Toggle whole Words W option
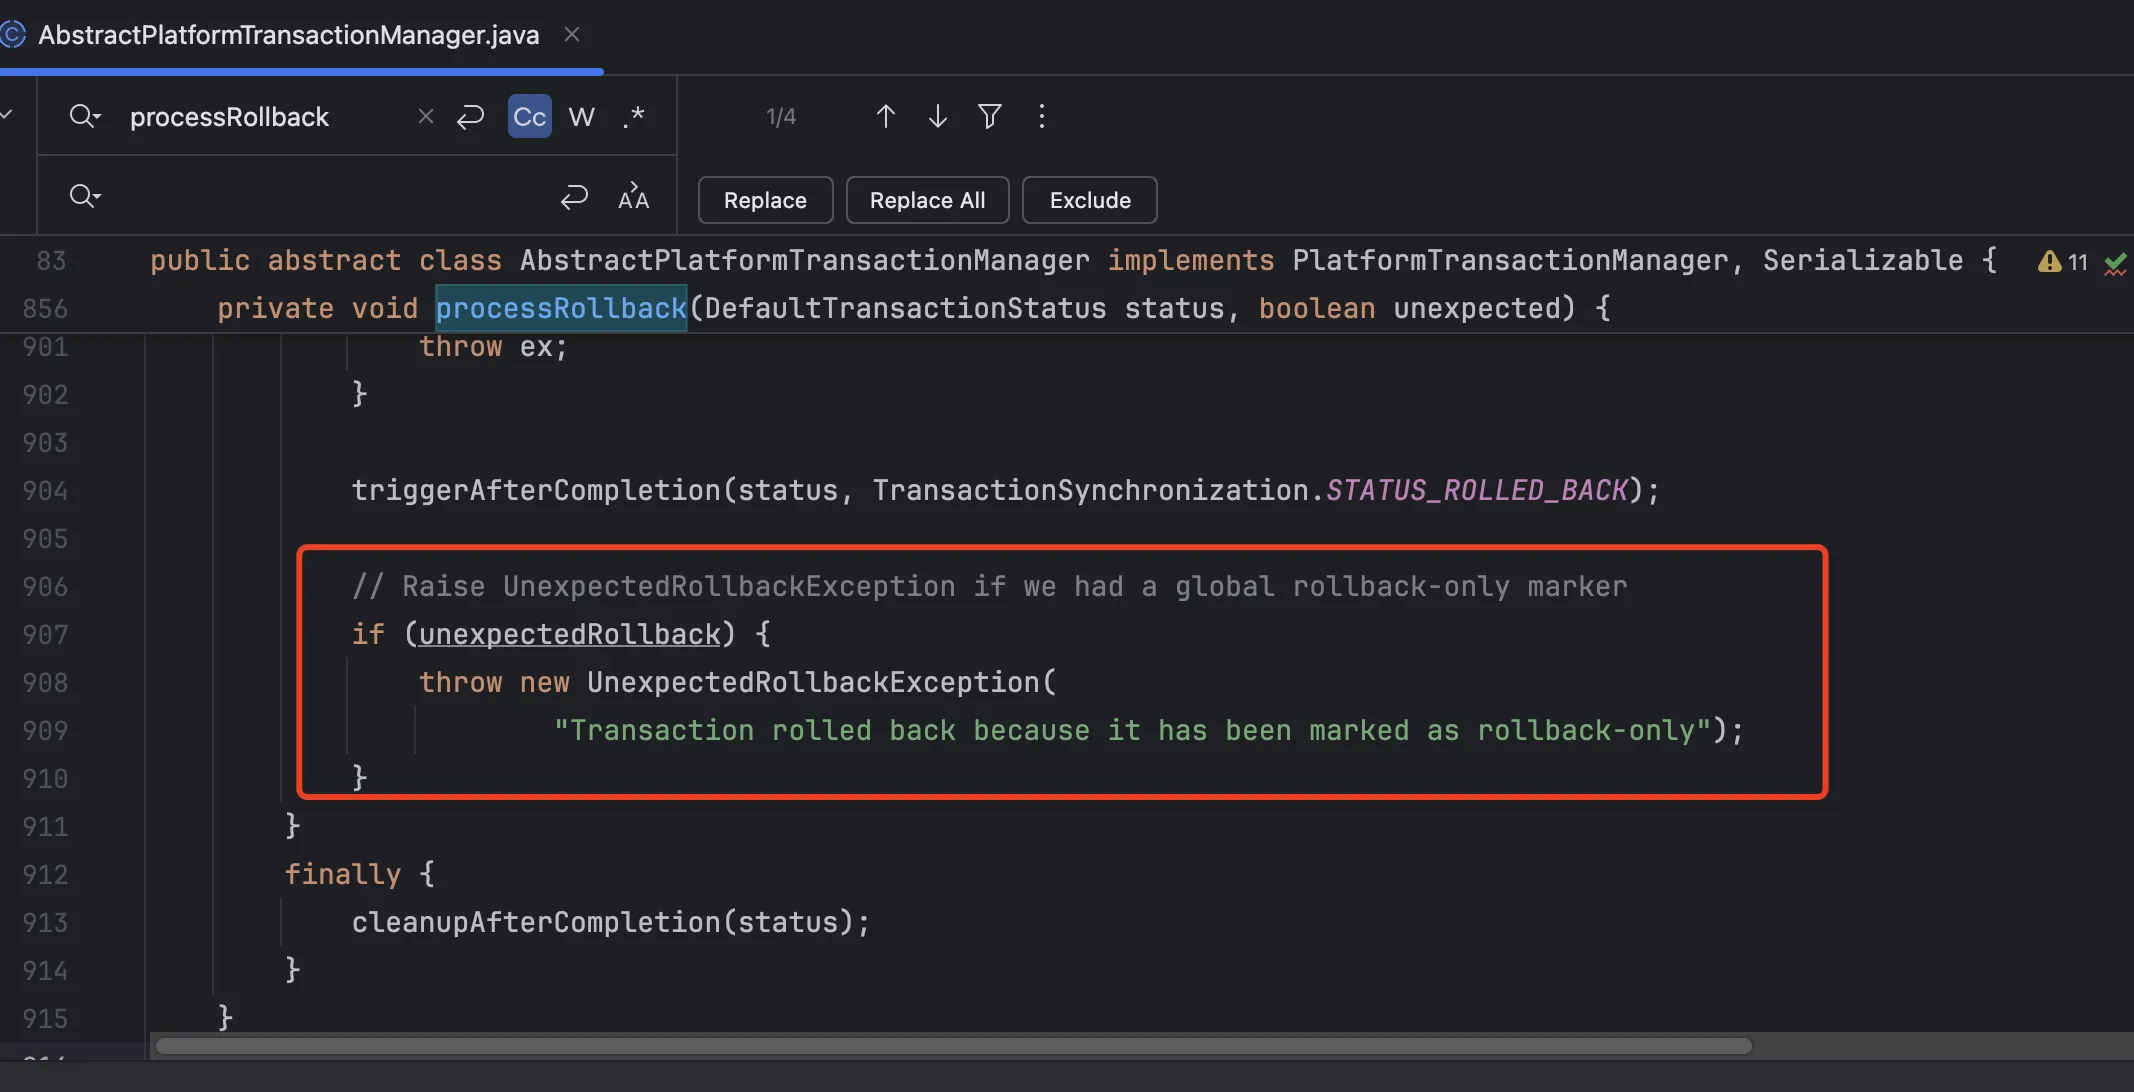 581,117
